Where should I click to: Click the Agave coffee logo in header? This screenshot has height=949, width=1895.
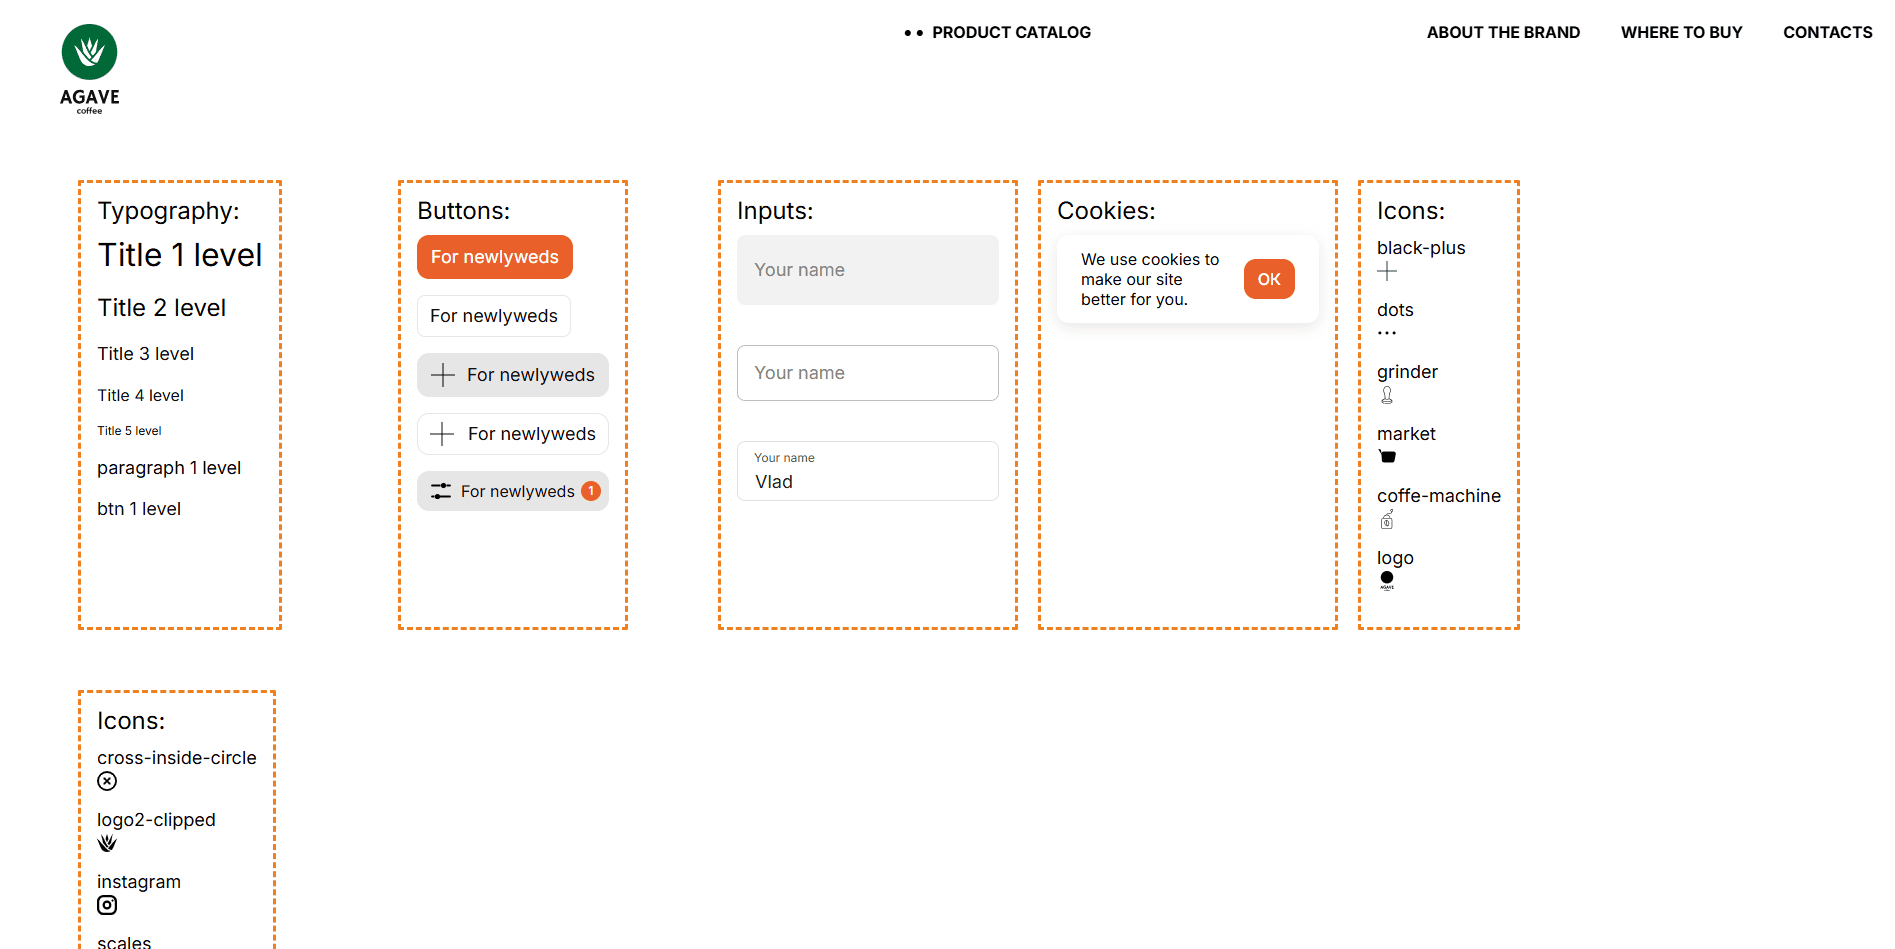tap(89, 69)
